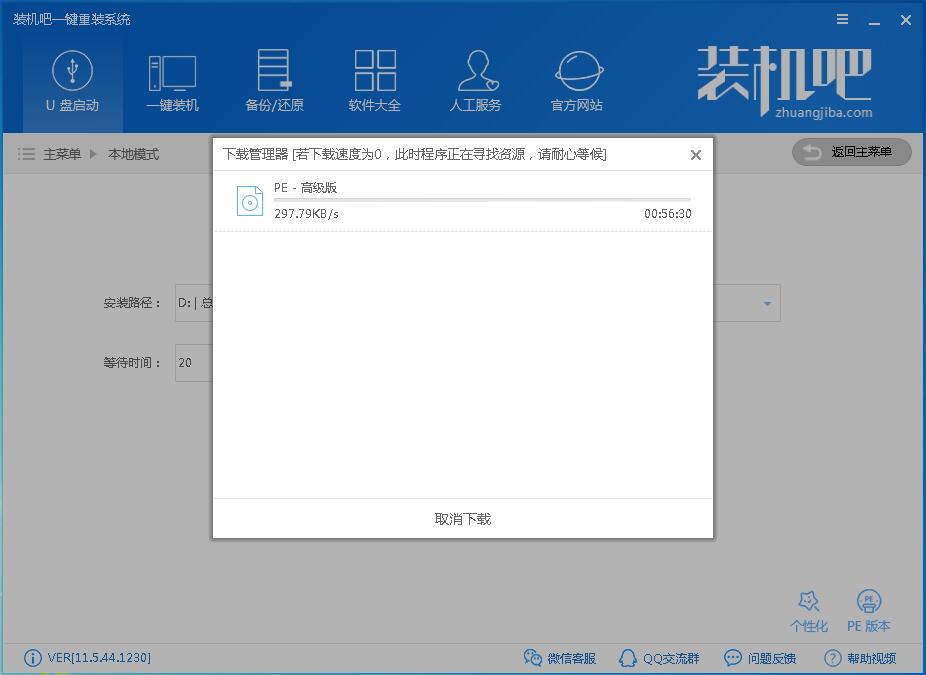The width and height of the screenshot is (926, 675).
Task: Expand the 安装路径 dropdown arrow
Action: point(767,303)
